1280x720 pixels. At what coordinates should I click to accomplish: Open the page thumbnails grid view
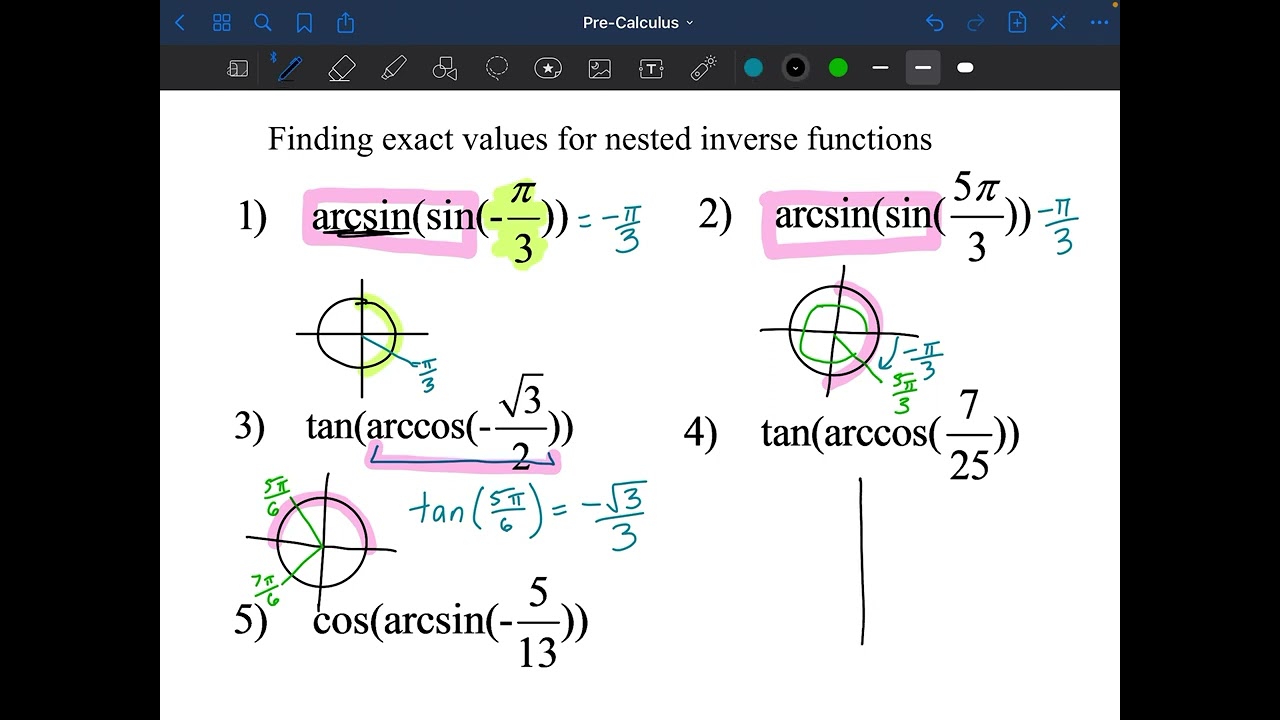(x=222, y=22)
